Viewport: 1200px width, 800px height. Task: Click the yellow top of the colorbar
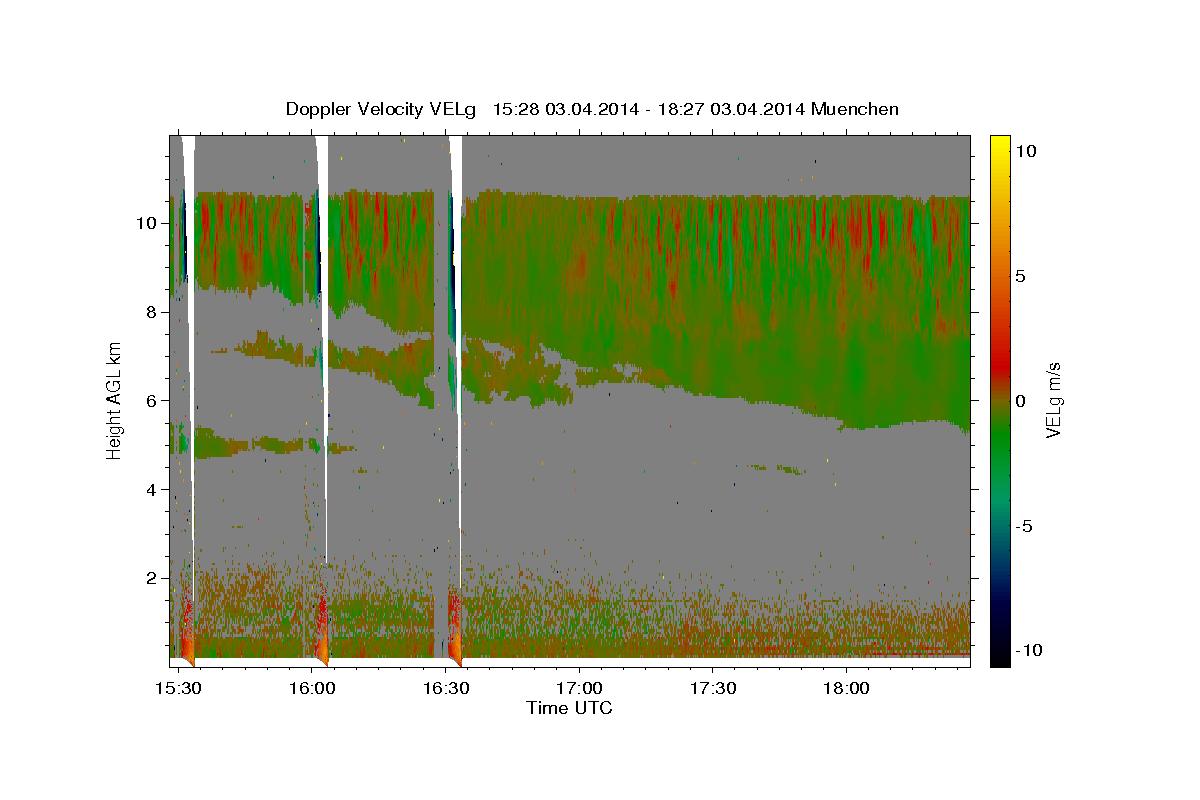point(999,145)
